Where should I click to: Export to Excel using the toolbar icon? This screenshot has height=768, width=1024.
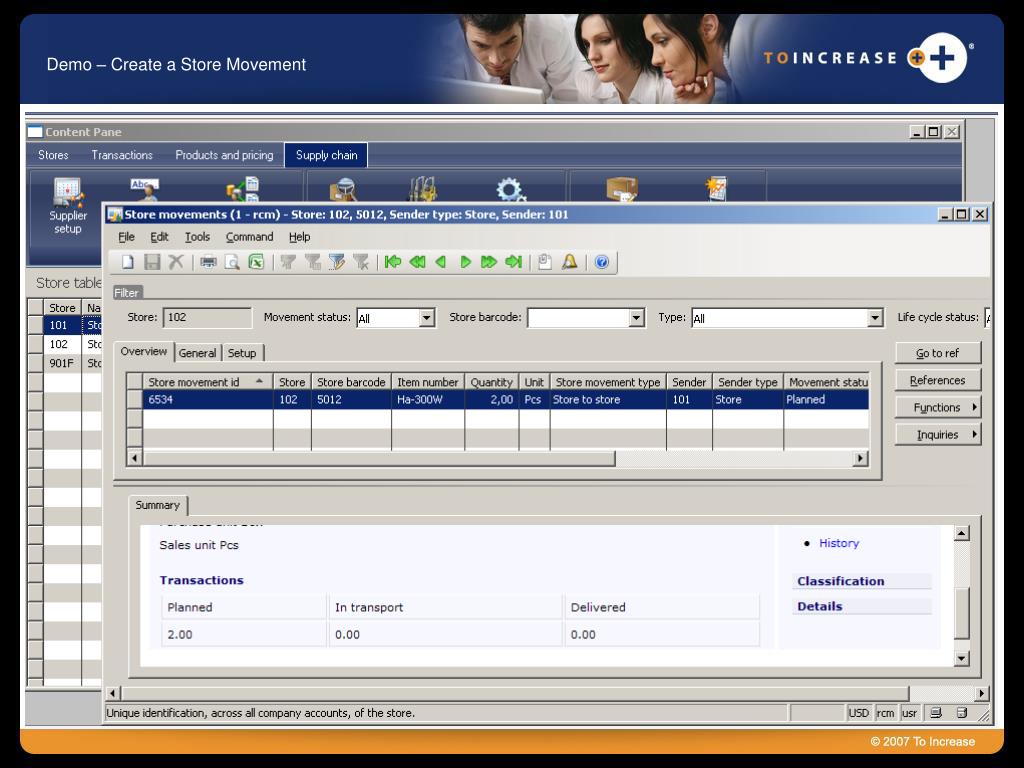point(256,262)
